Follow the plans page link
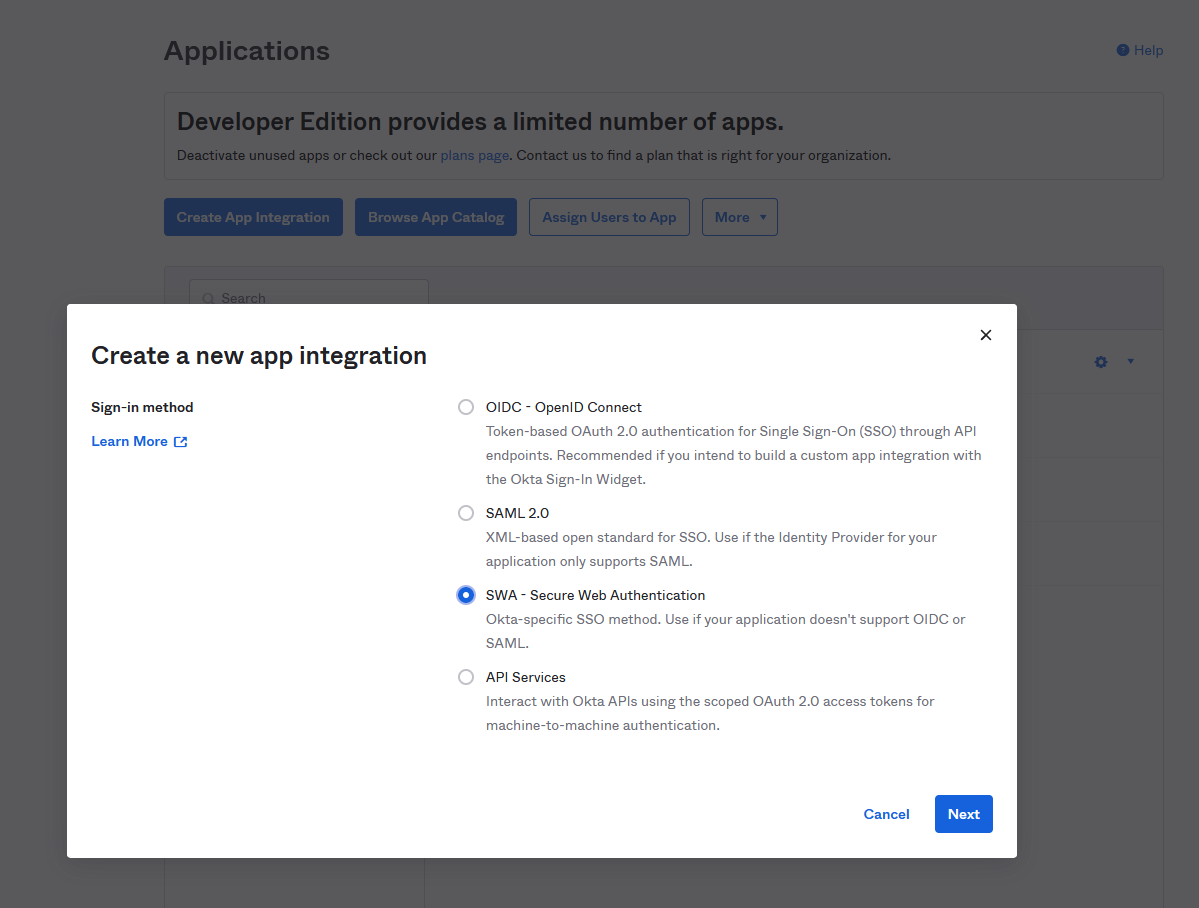 (x=475, y=155)
